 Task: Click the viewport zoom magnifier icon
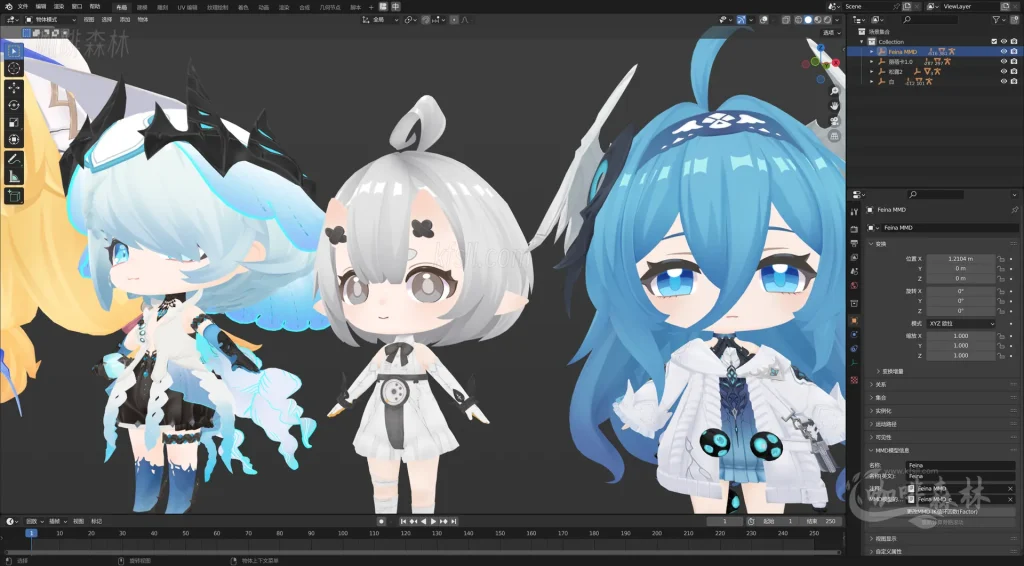coord(834,91)
